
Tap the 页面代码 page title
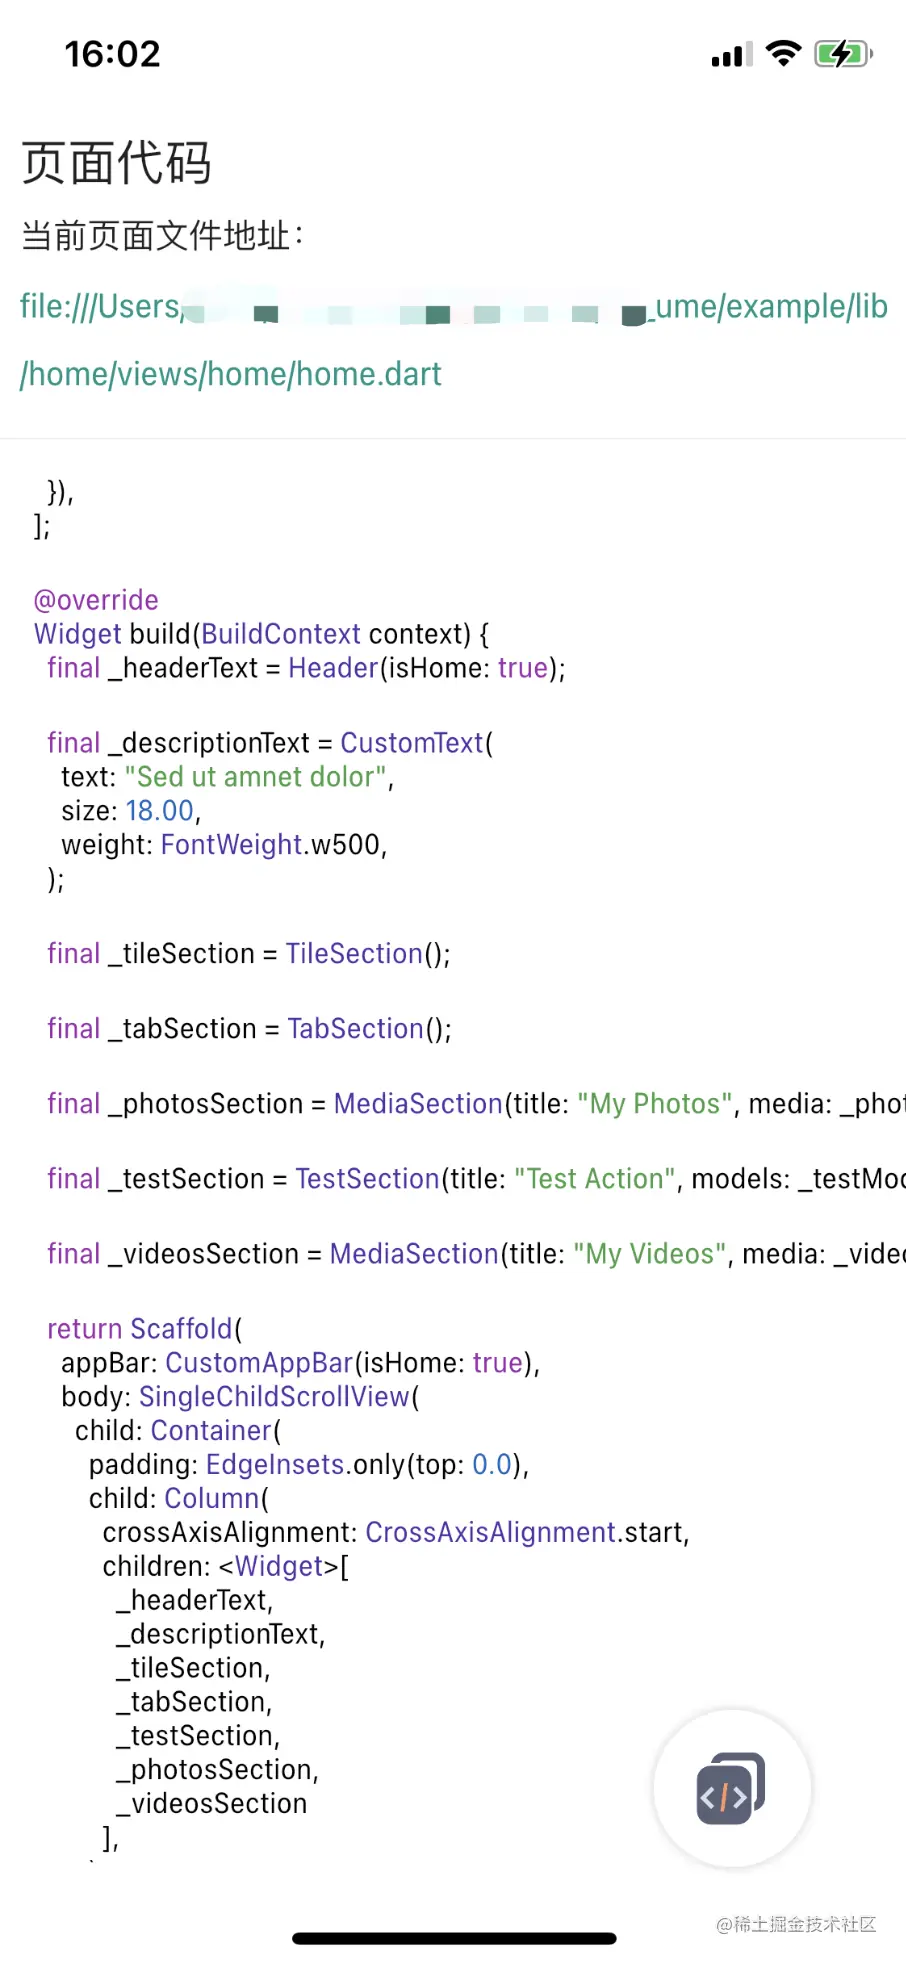116,163
